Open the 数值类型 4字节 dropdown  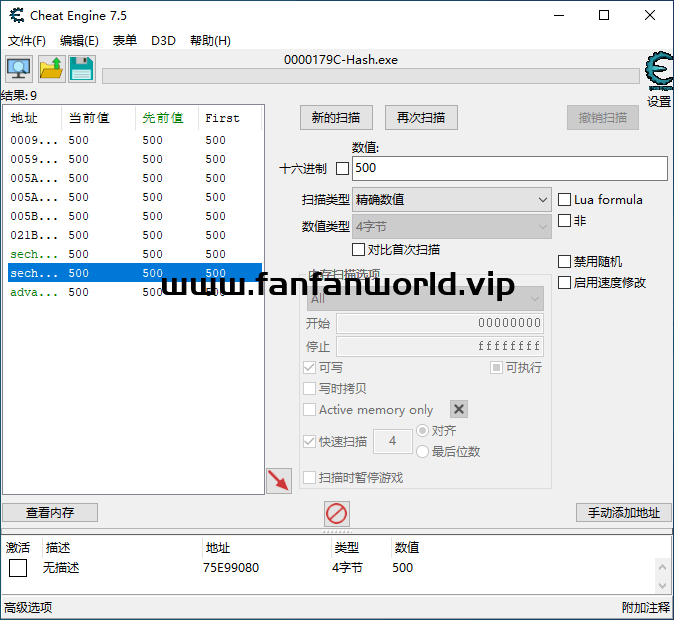coord(452,226)
